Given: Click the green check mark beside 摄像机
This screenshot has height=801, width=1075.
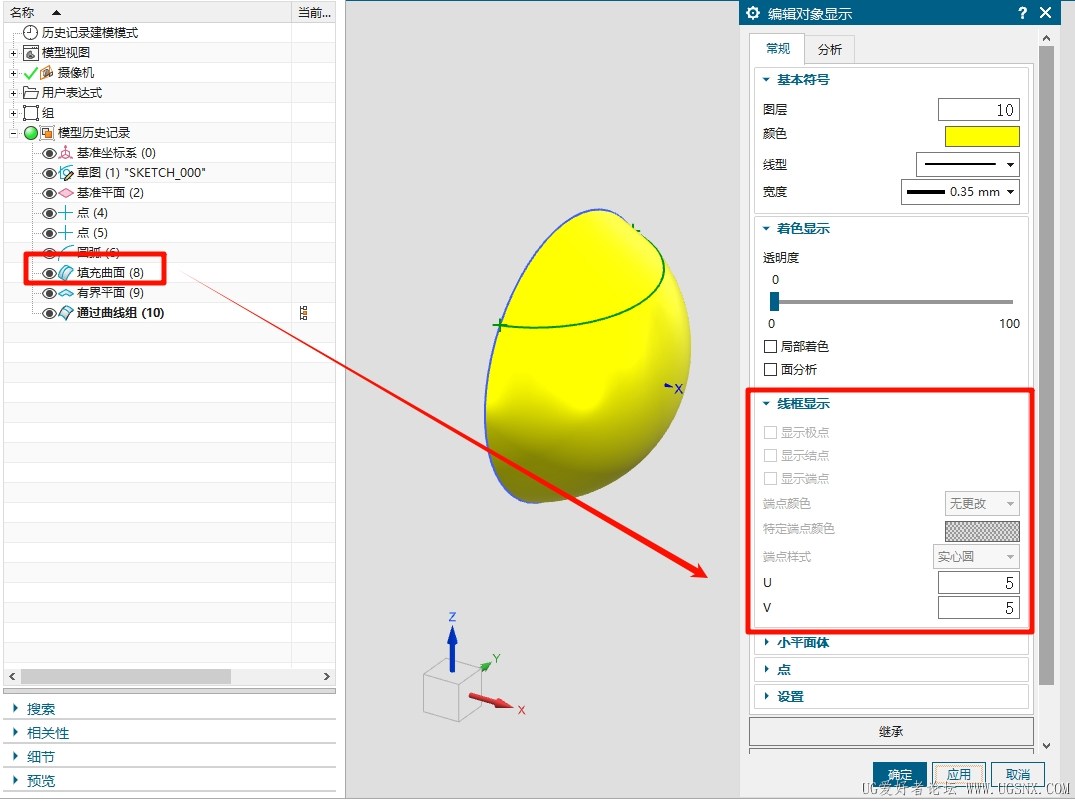Looking at the screenshot, I should 31,73.
